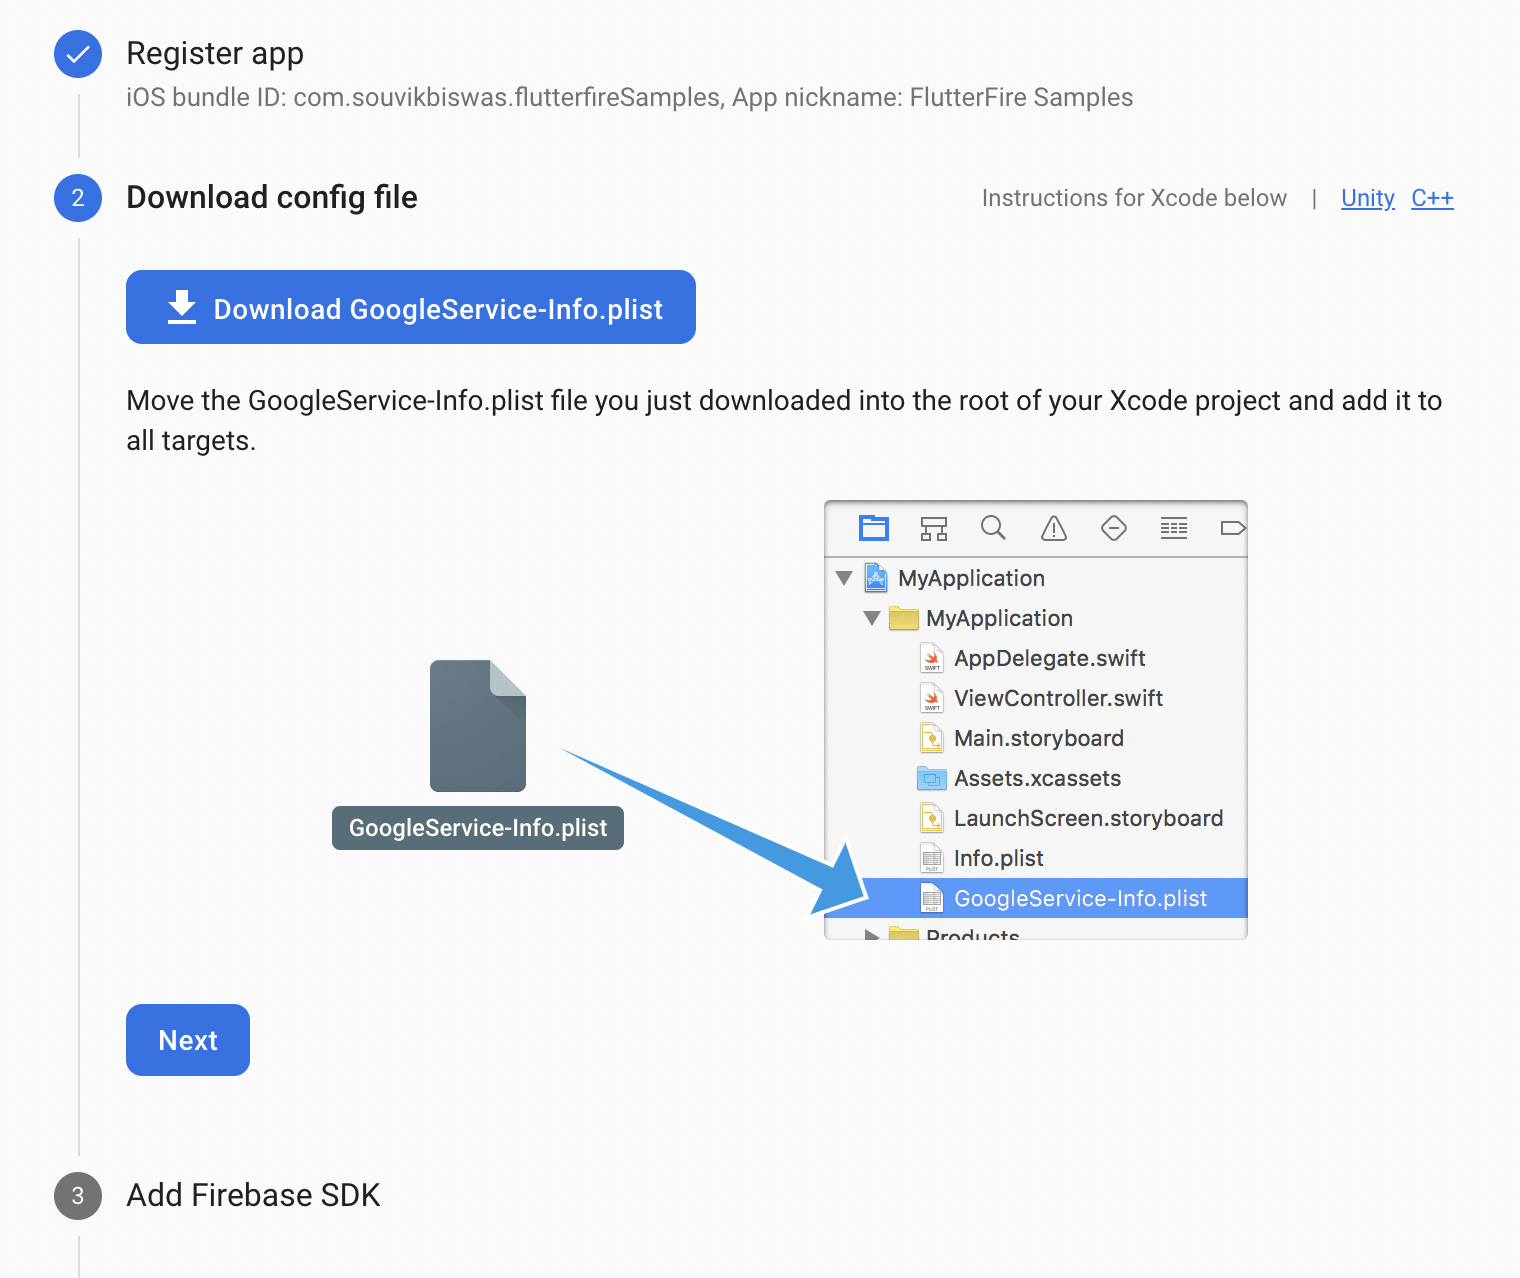This screenshot has height=1278, width=1520.
Task: Select the Xcode breakpoint navigator icon
Action: (x=1233, y=528)
